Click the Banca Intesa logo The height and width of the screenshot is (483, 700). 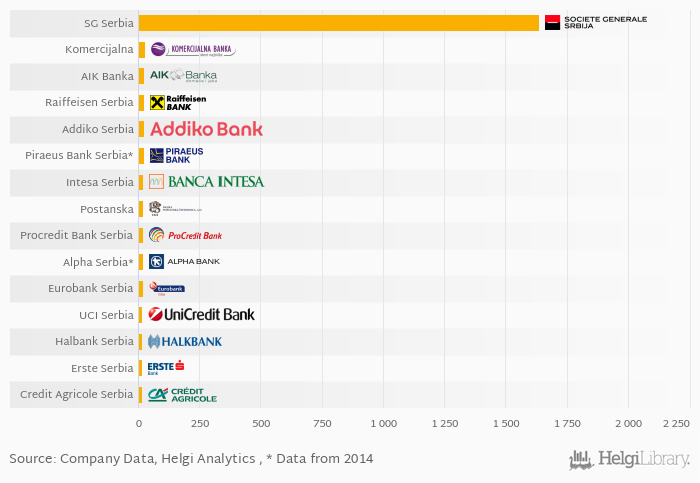click(207, 182)
